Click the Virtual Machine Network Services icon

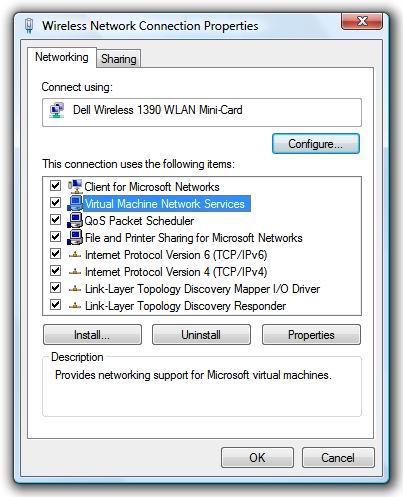point(75,203)
